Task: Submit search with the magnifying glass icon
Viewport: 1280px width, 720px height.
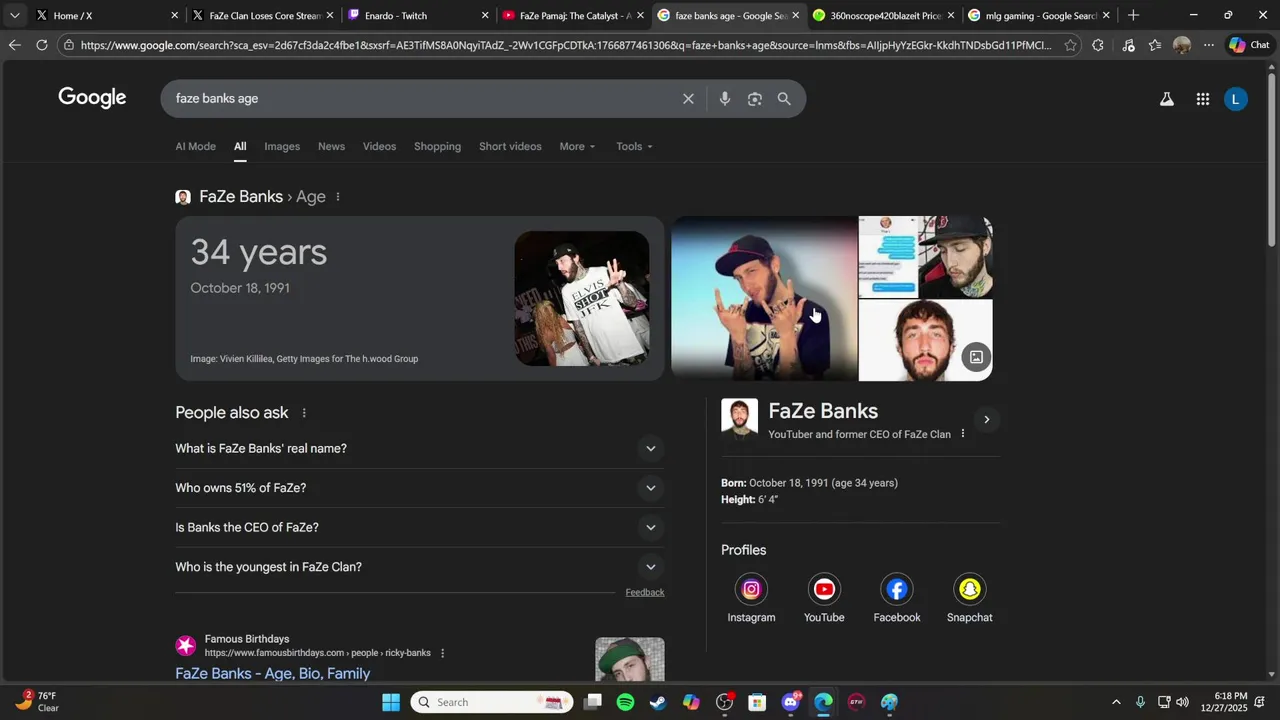Action: pos(784,99)
